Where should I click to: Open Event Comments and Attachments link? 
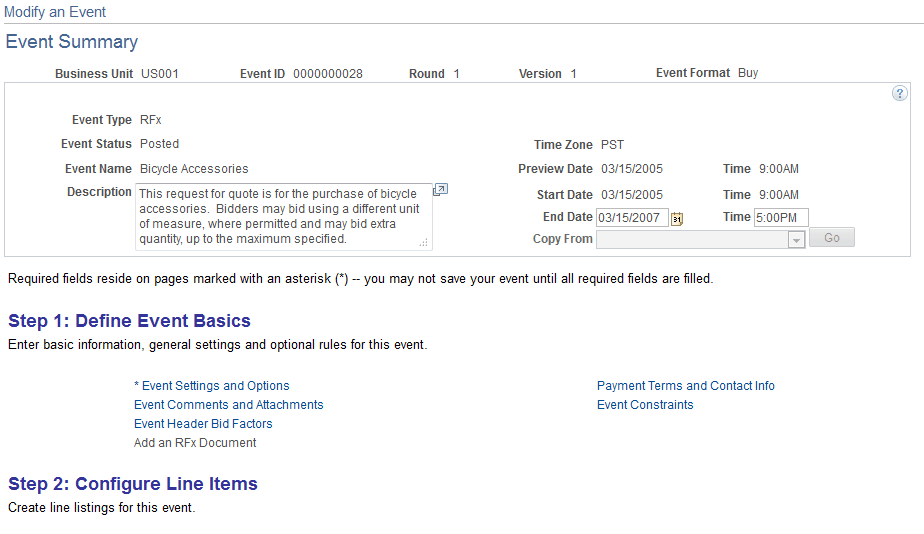click(x=229, y=405)
